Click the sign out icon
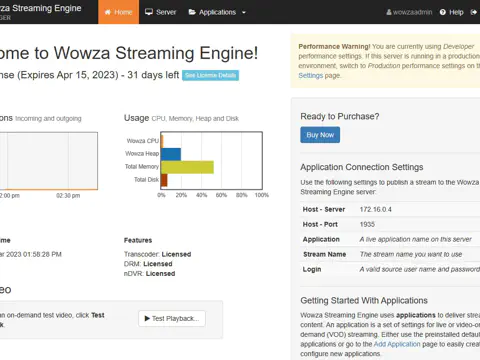 pos(474,12)
